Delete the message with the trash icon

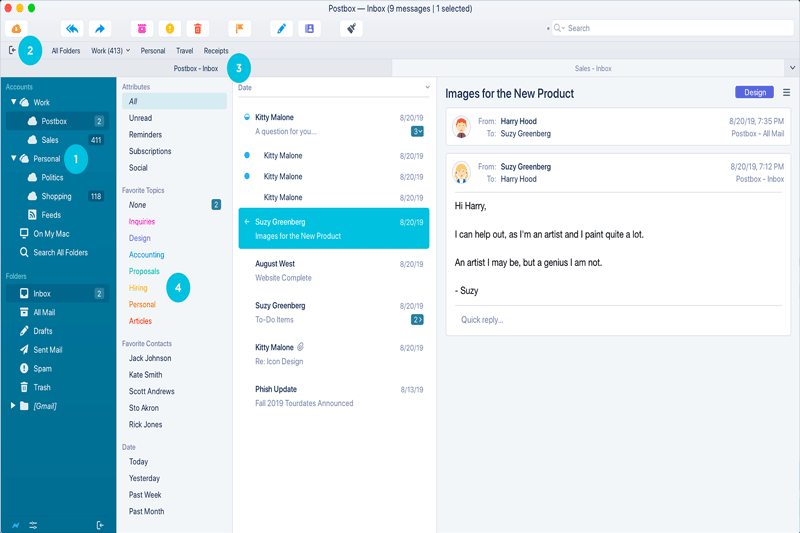pos(198,29)
